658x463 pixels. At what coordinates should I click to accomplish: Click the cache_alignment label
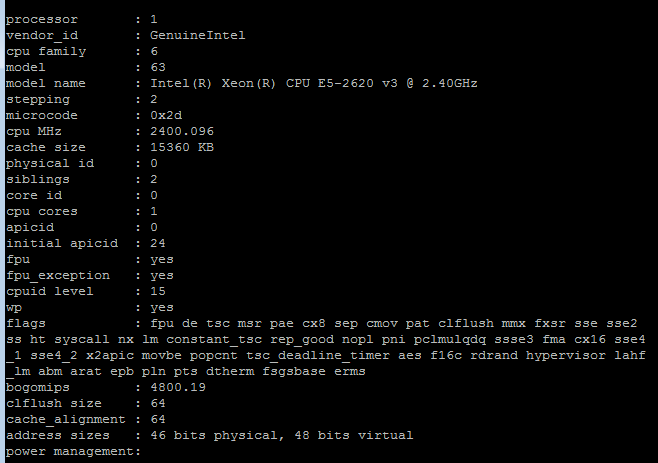point(65,419)
